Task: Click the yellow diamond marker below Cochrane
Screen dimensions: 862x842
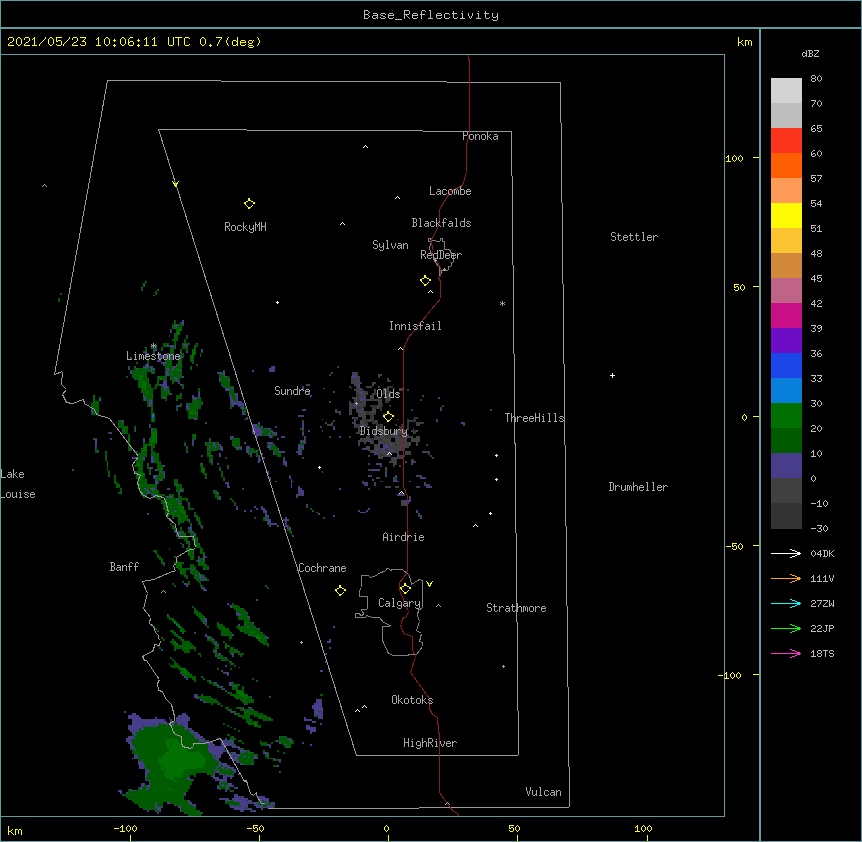Action: (340, 590)
